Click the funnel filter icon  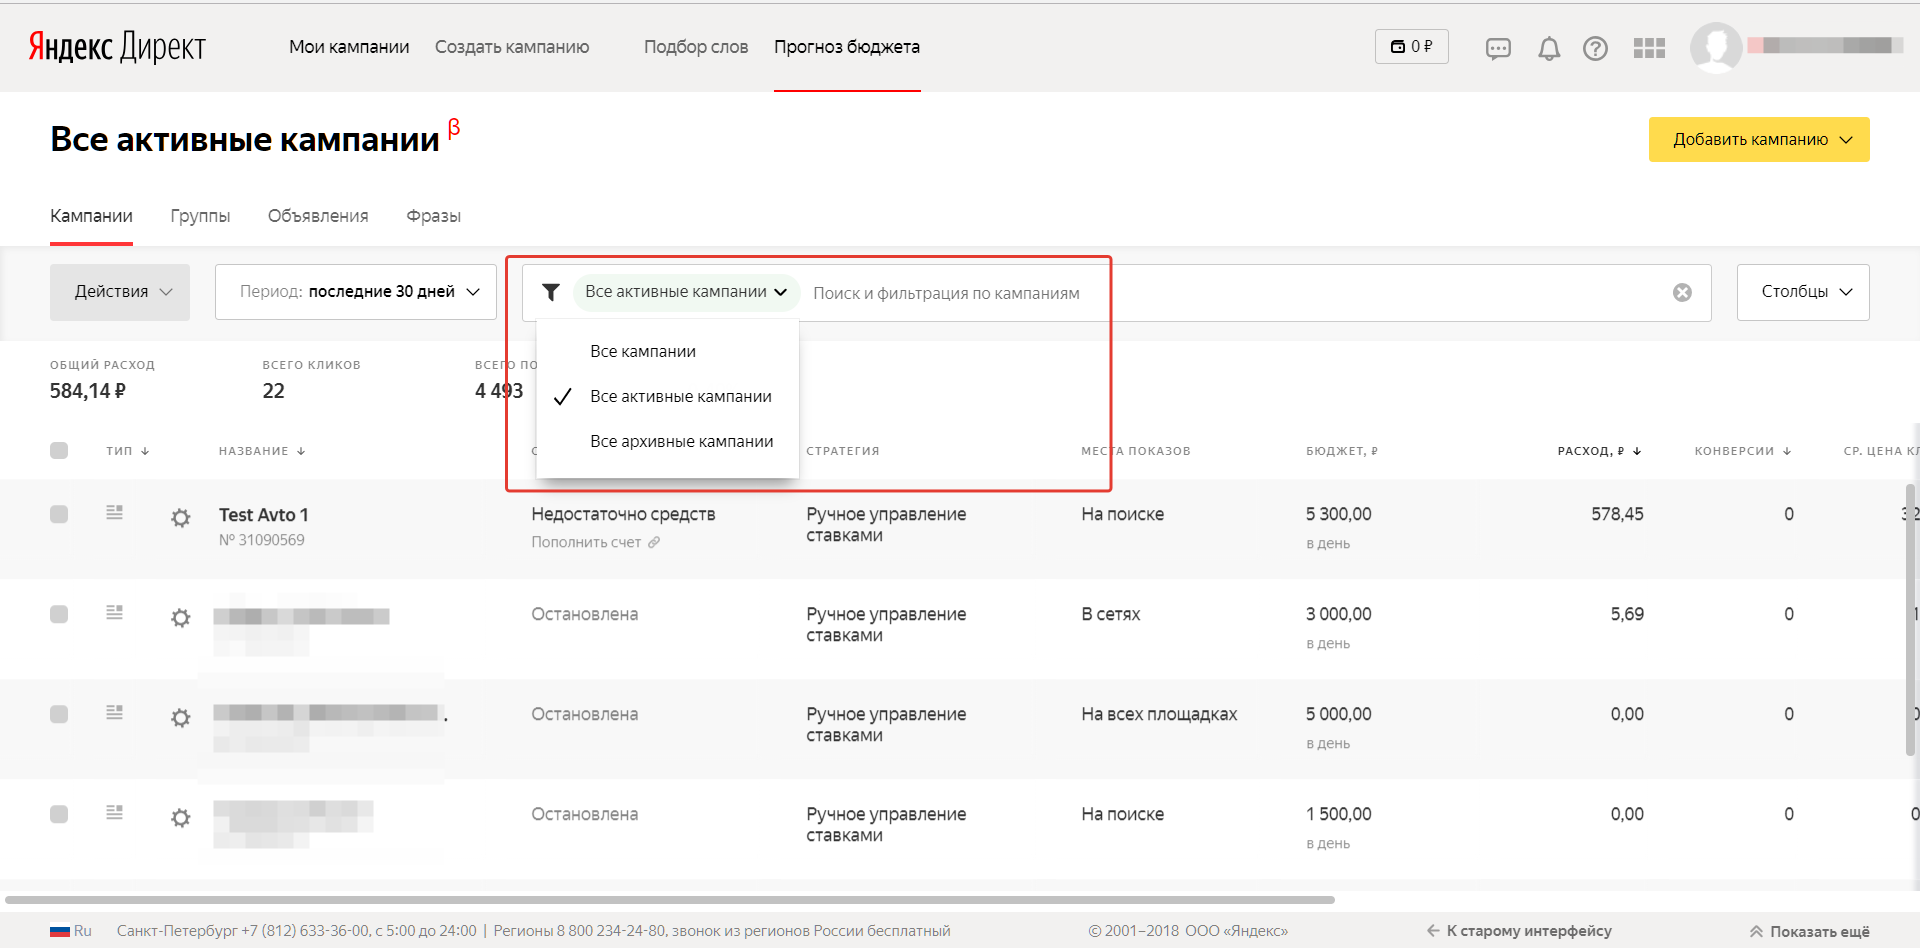(551, 292)
